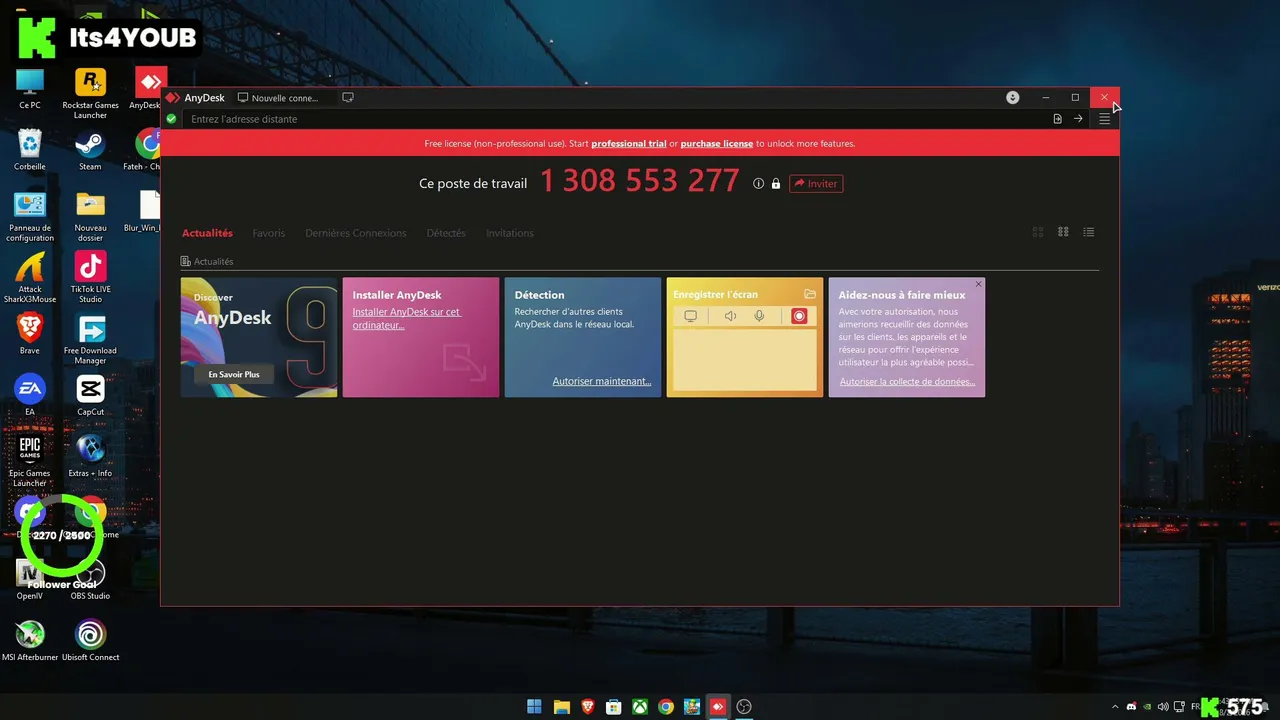This screenshot has height=720, width=1280.
Task: Open the Discover AnyDesk 9 card
Action: [259, 337]
